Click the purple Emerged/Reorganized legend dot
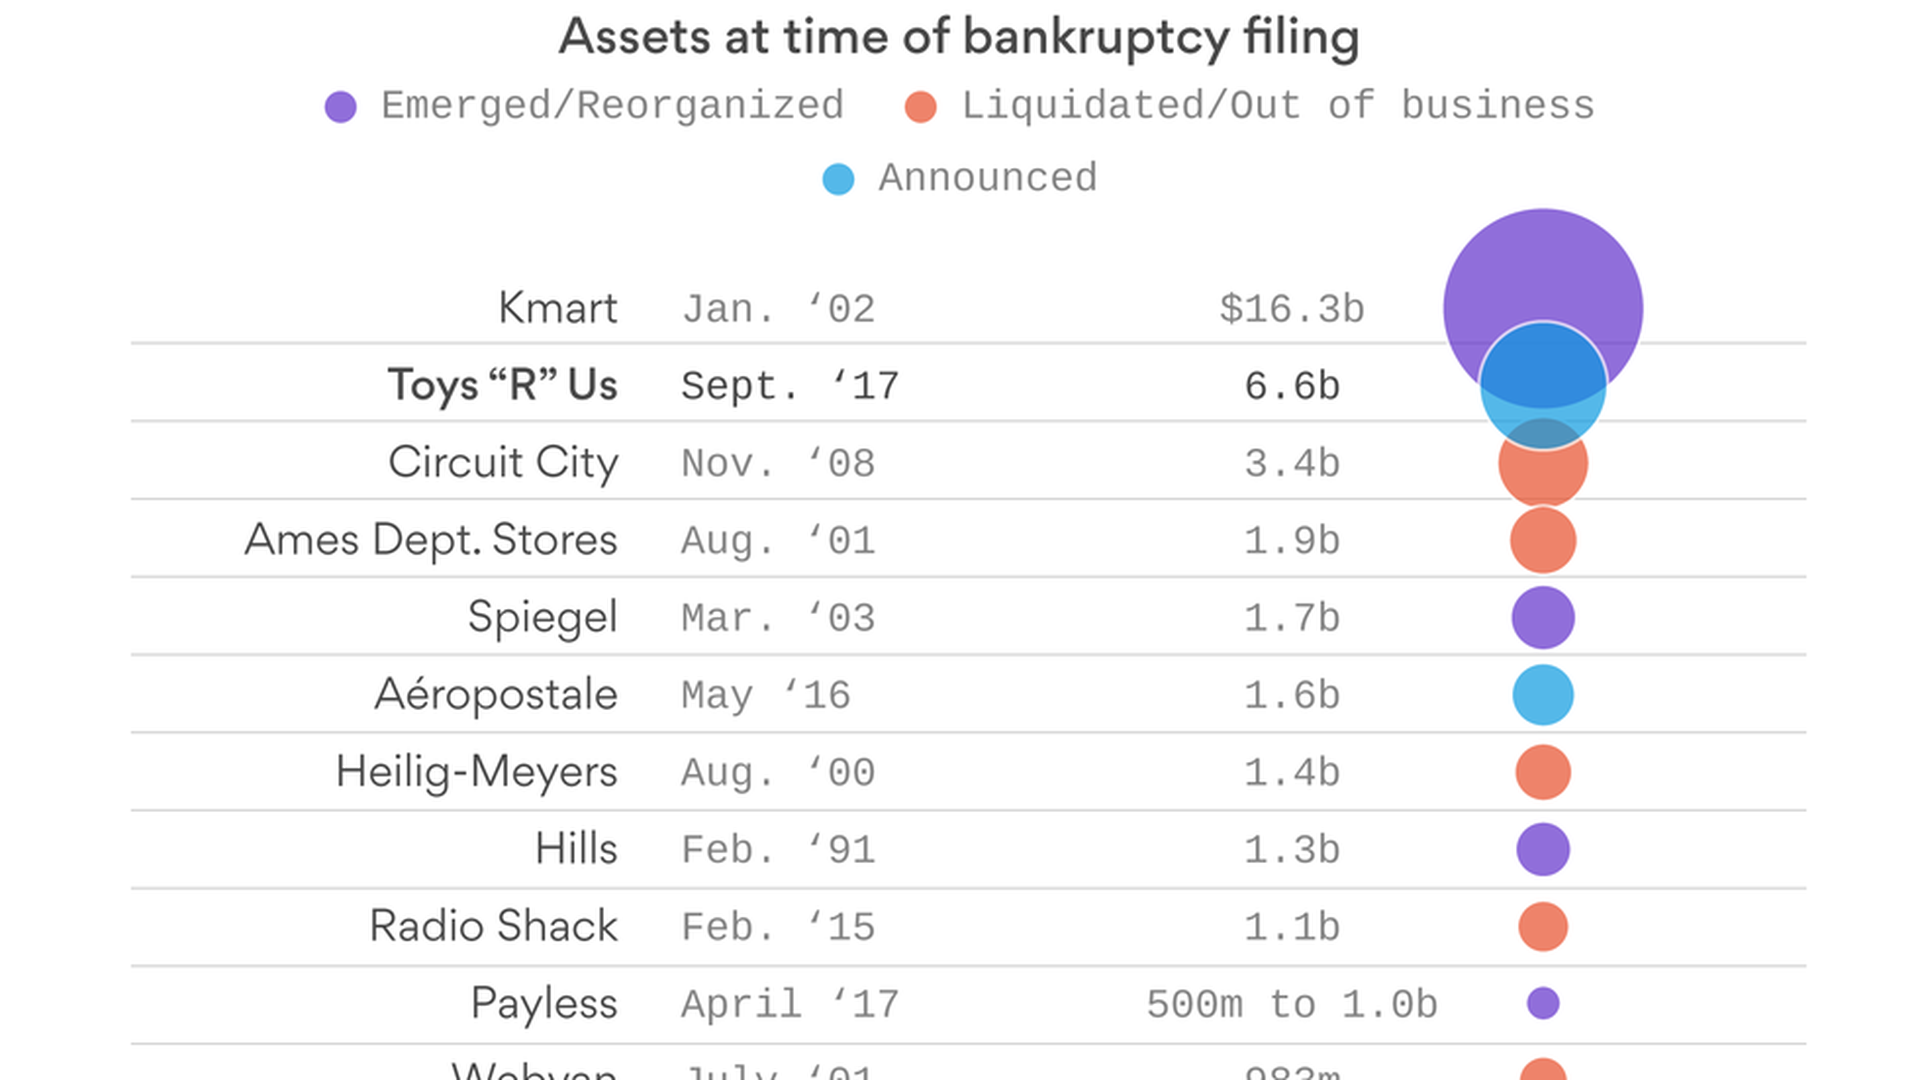The height and width of the screenshot is (1080, 1920). point(341,107)
